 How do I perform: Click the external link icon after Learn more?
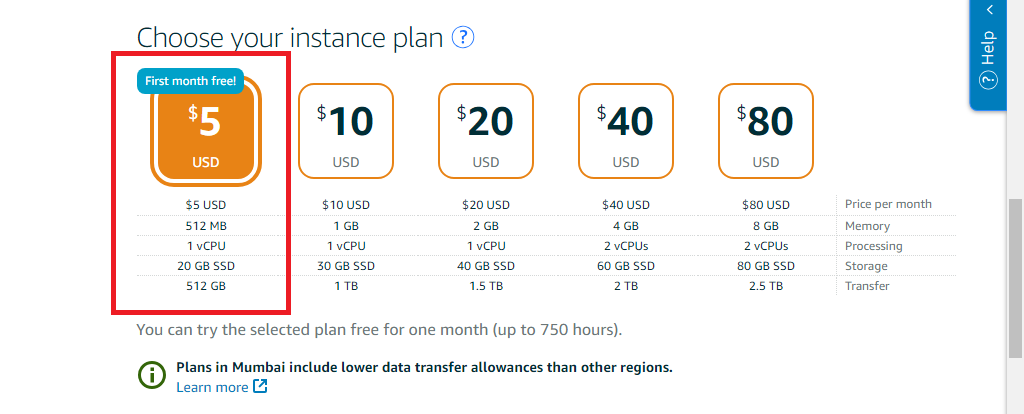click(260, 387)
